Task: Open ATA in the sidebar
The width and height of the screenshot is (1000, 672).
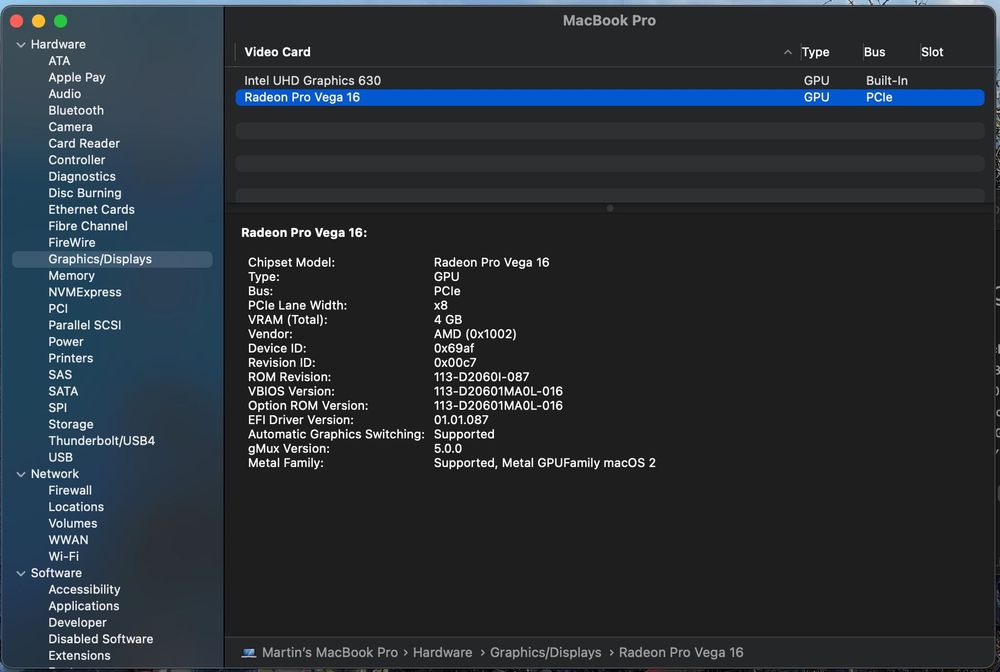Action: click(x=59, y=61)
